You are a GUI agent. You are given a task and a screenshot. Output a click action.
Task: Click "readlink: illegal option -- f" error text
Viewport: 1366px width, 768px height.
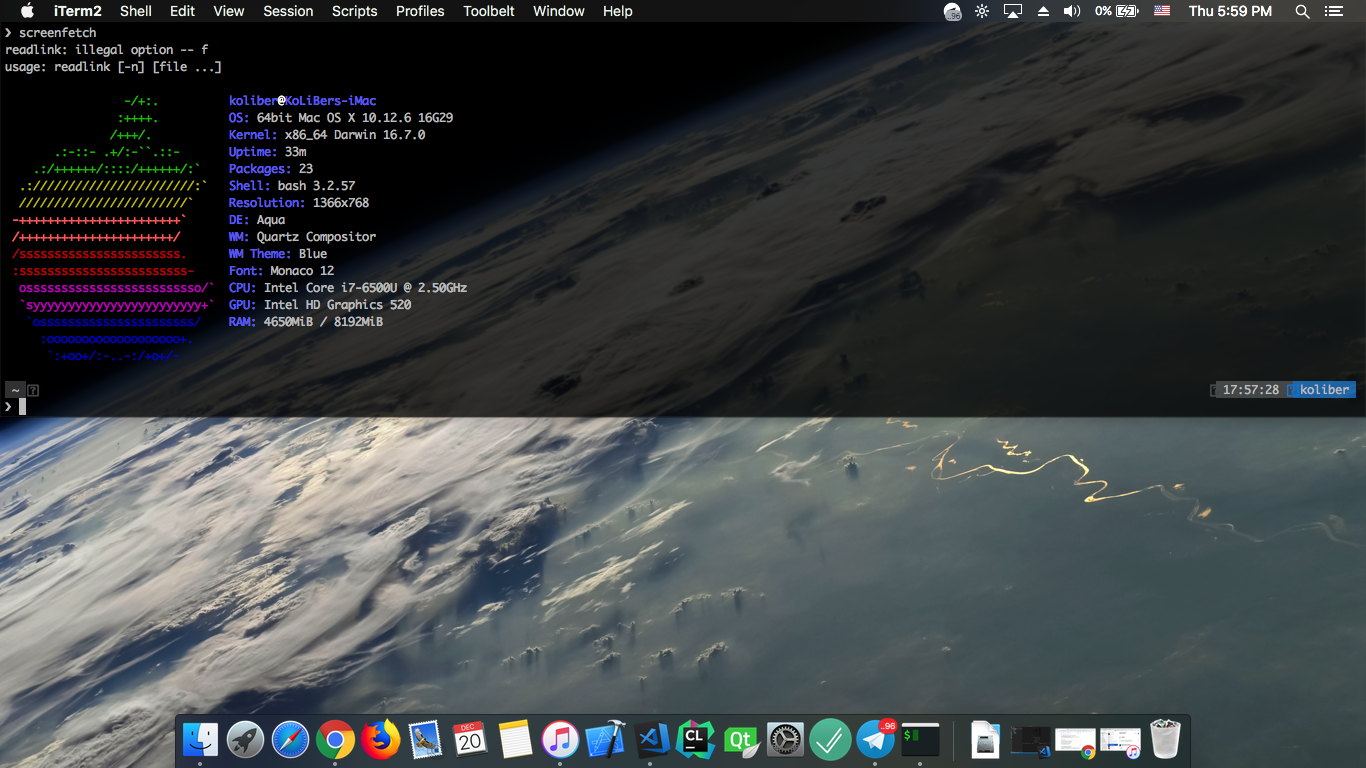(107, 50)
